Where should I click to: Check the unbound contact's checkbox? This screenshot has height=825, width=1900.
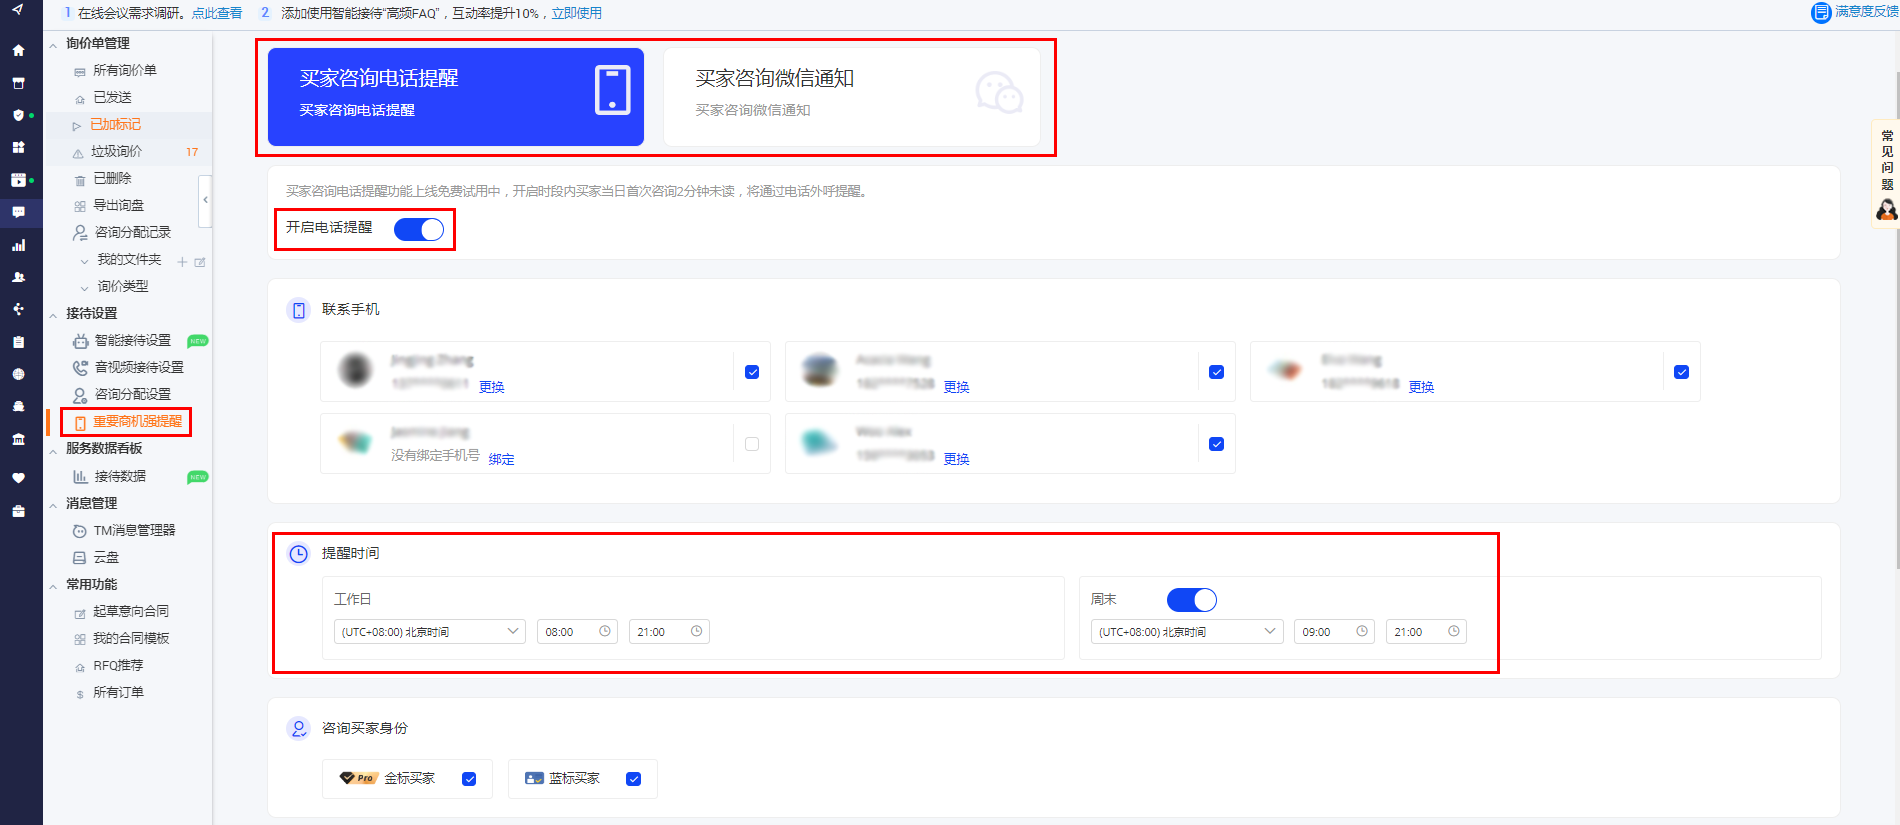point(752,444)
